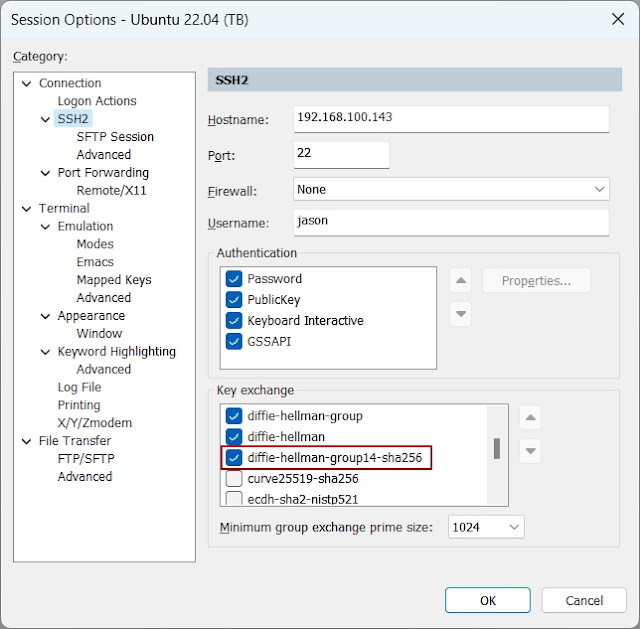Select Emacs category

pyautogui.click(x=95, y=262)
